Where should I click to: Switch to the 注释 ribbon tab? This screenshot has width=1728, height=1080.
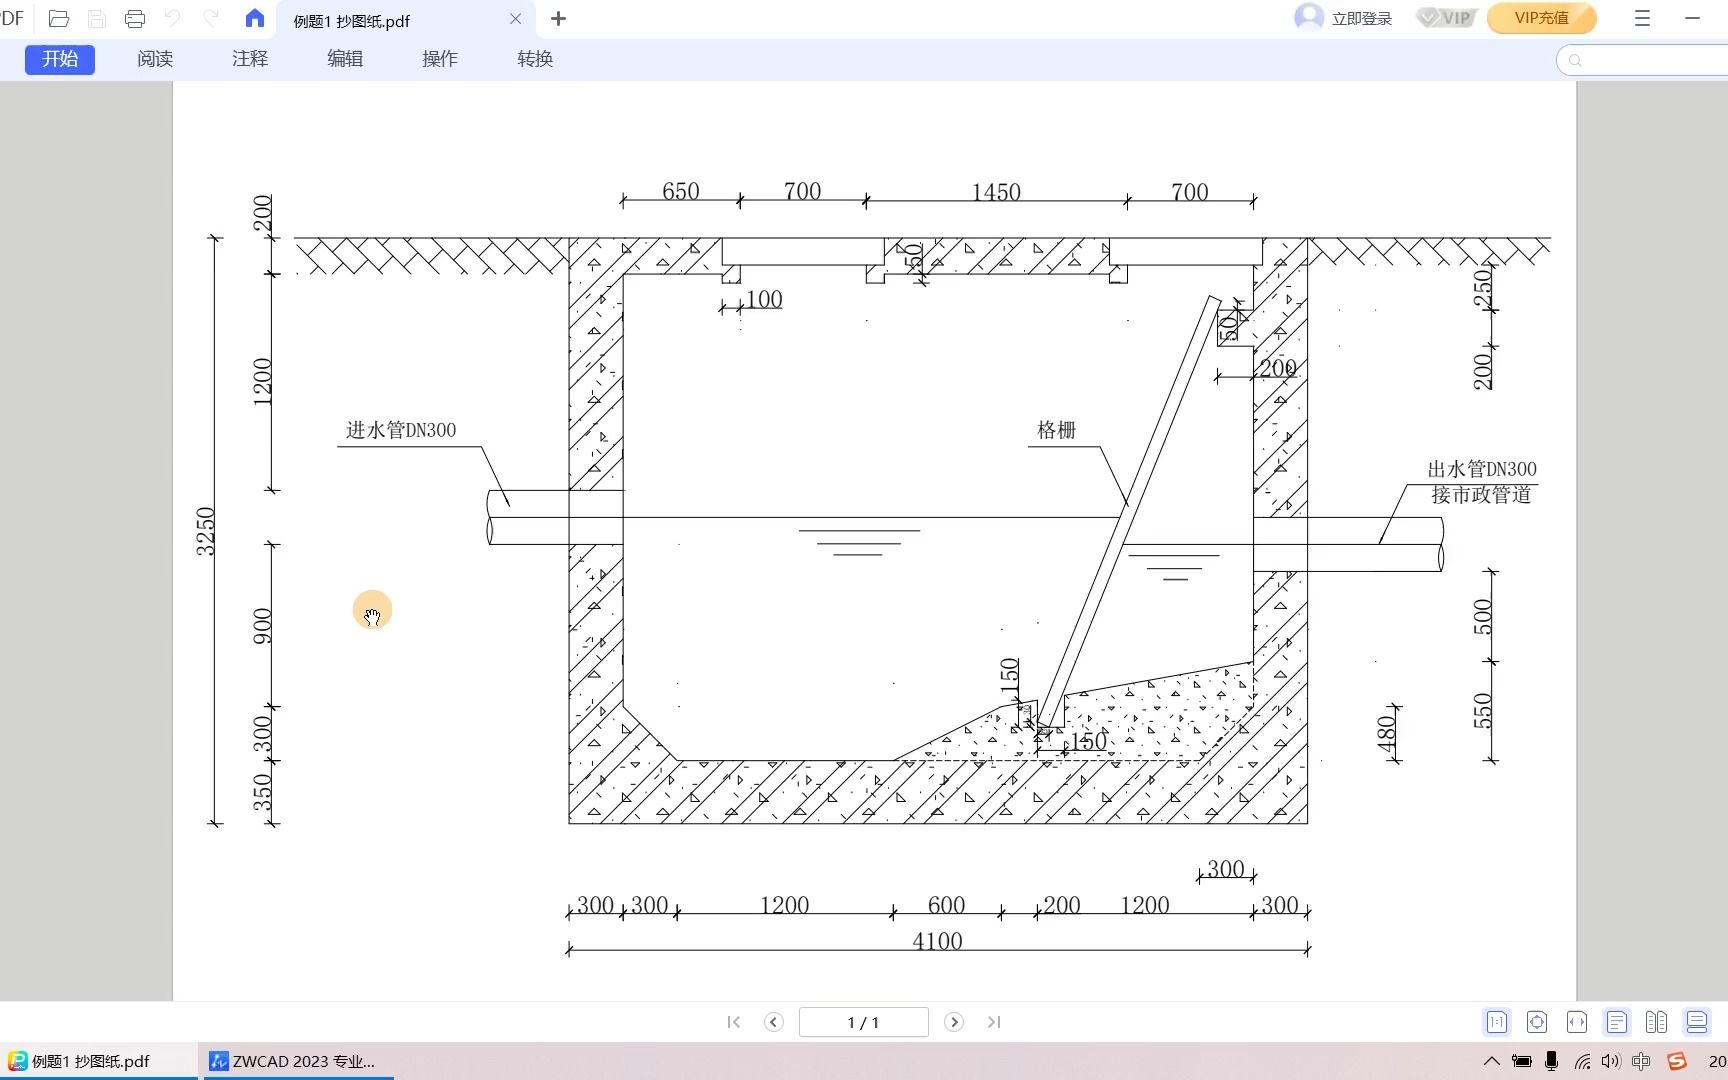tap(249, 59)
